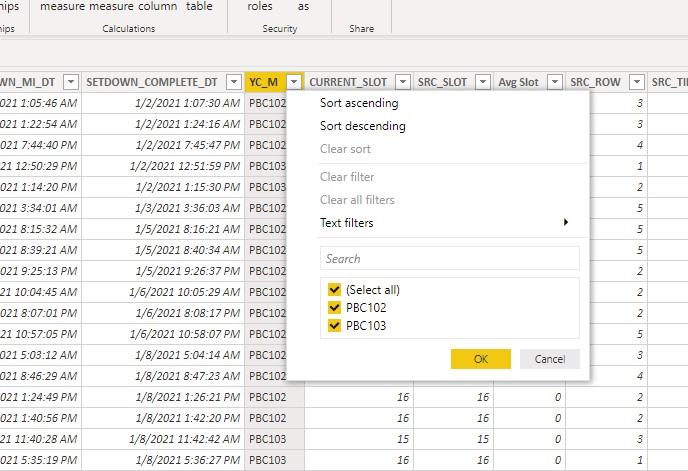Click the Security ribbon group label
This screenshot has width=688, height=471.
pyautogui.click(x=280, y=29)
